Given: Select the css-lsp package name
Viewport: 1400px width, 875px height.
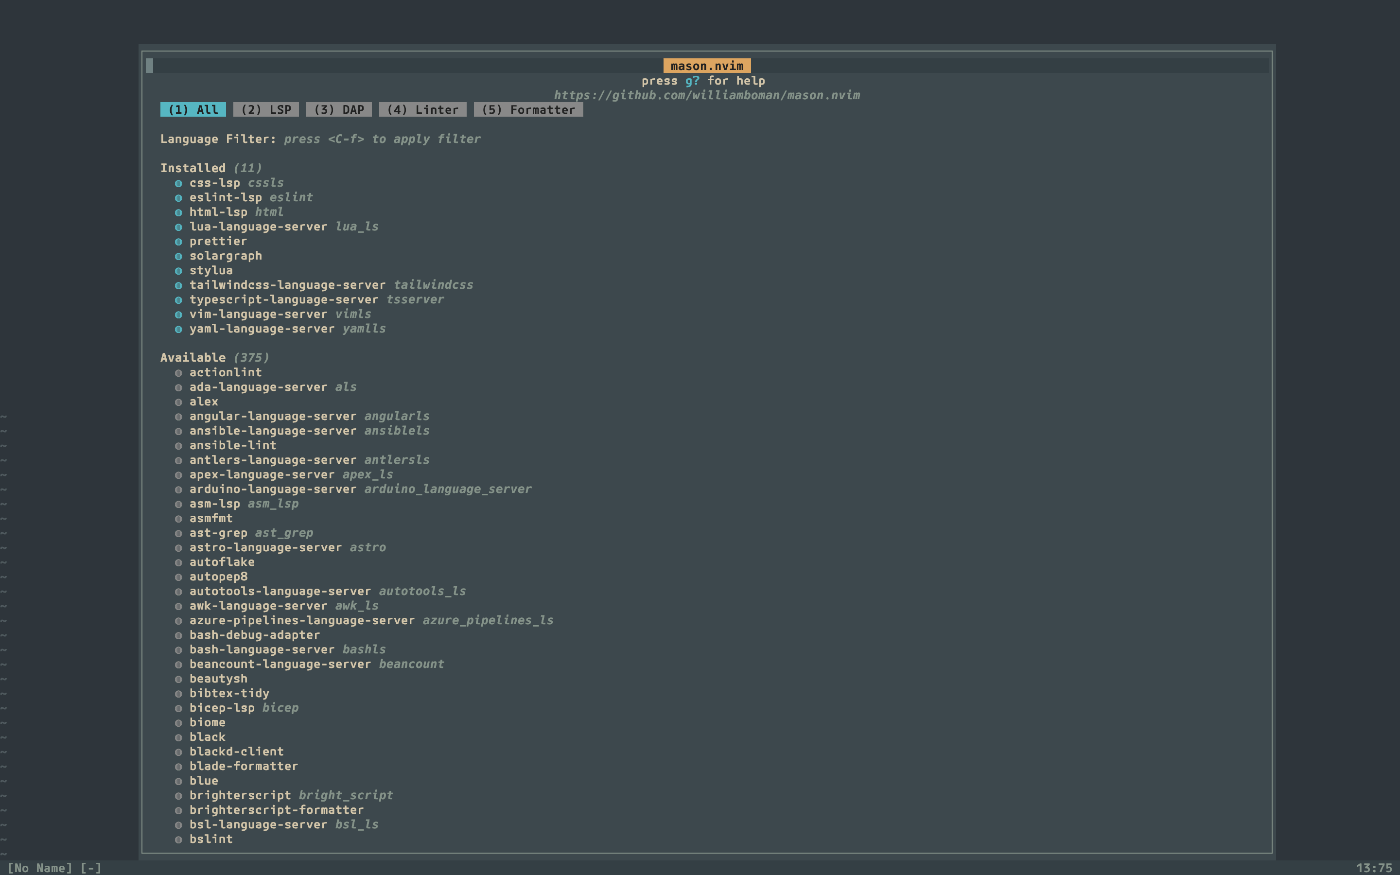Looking at the screenshot, I should (215, 183).
